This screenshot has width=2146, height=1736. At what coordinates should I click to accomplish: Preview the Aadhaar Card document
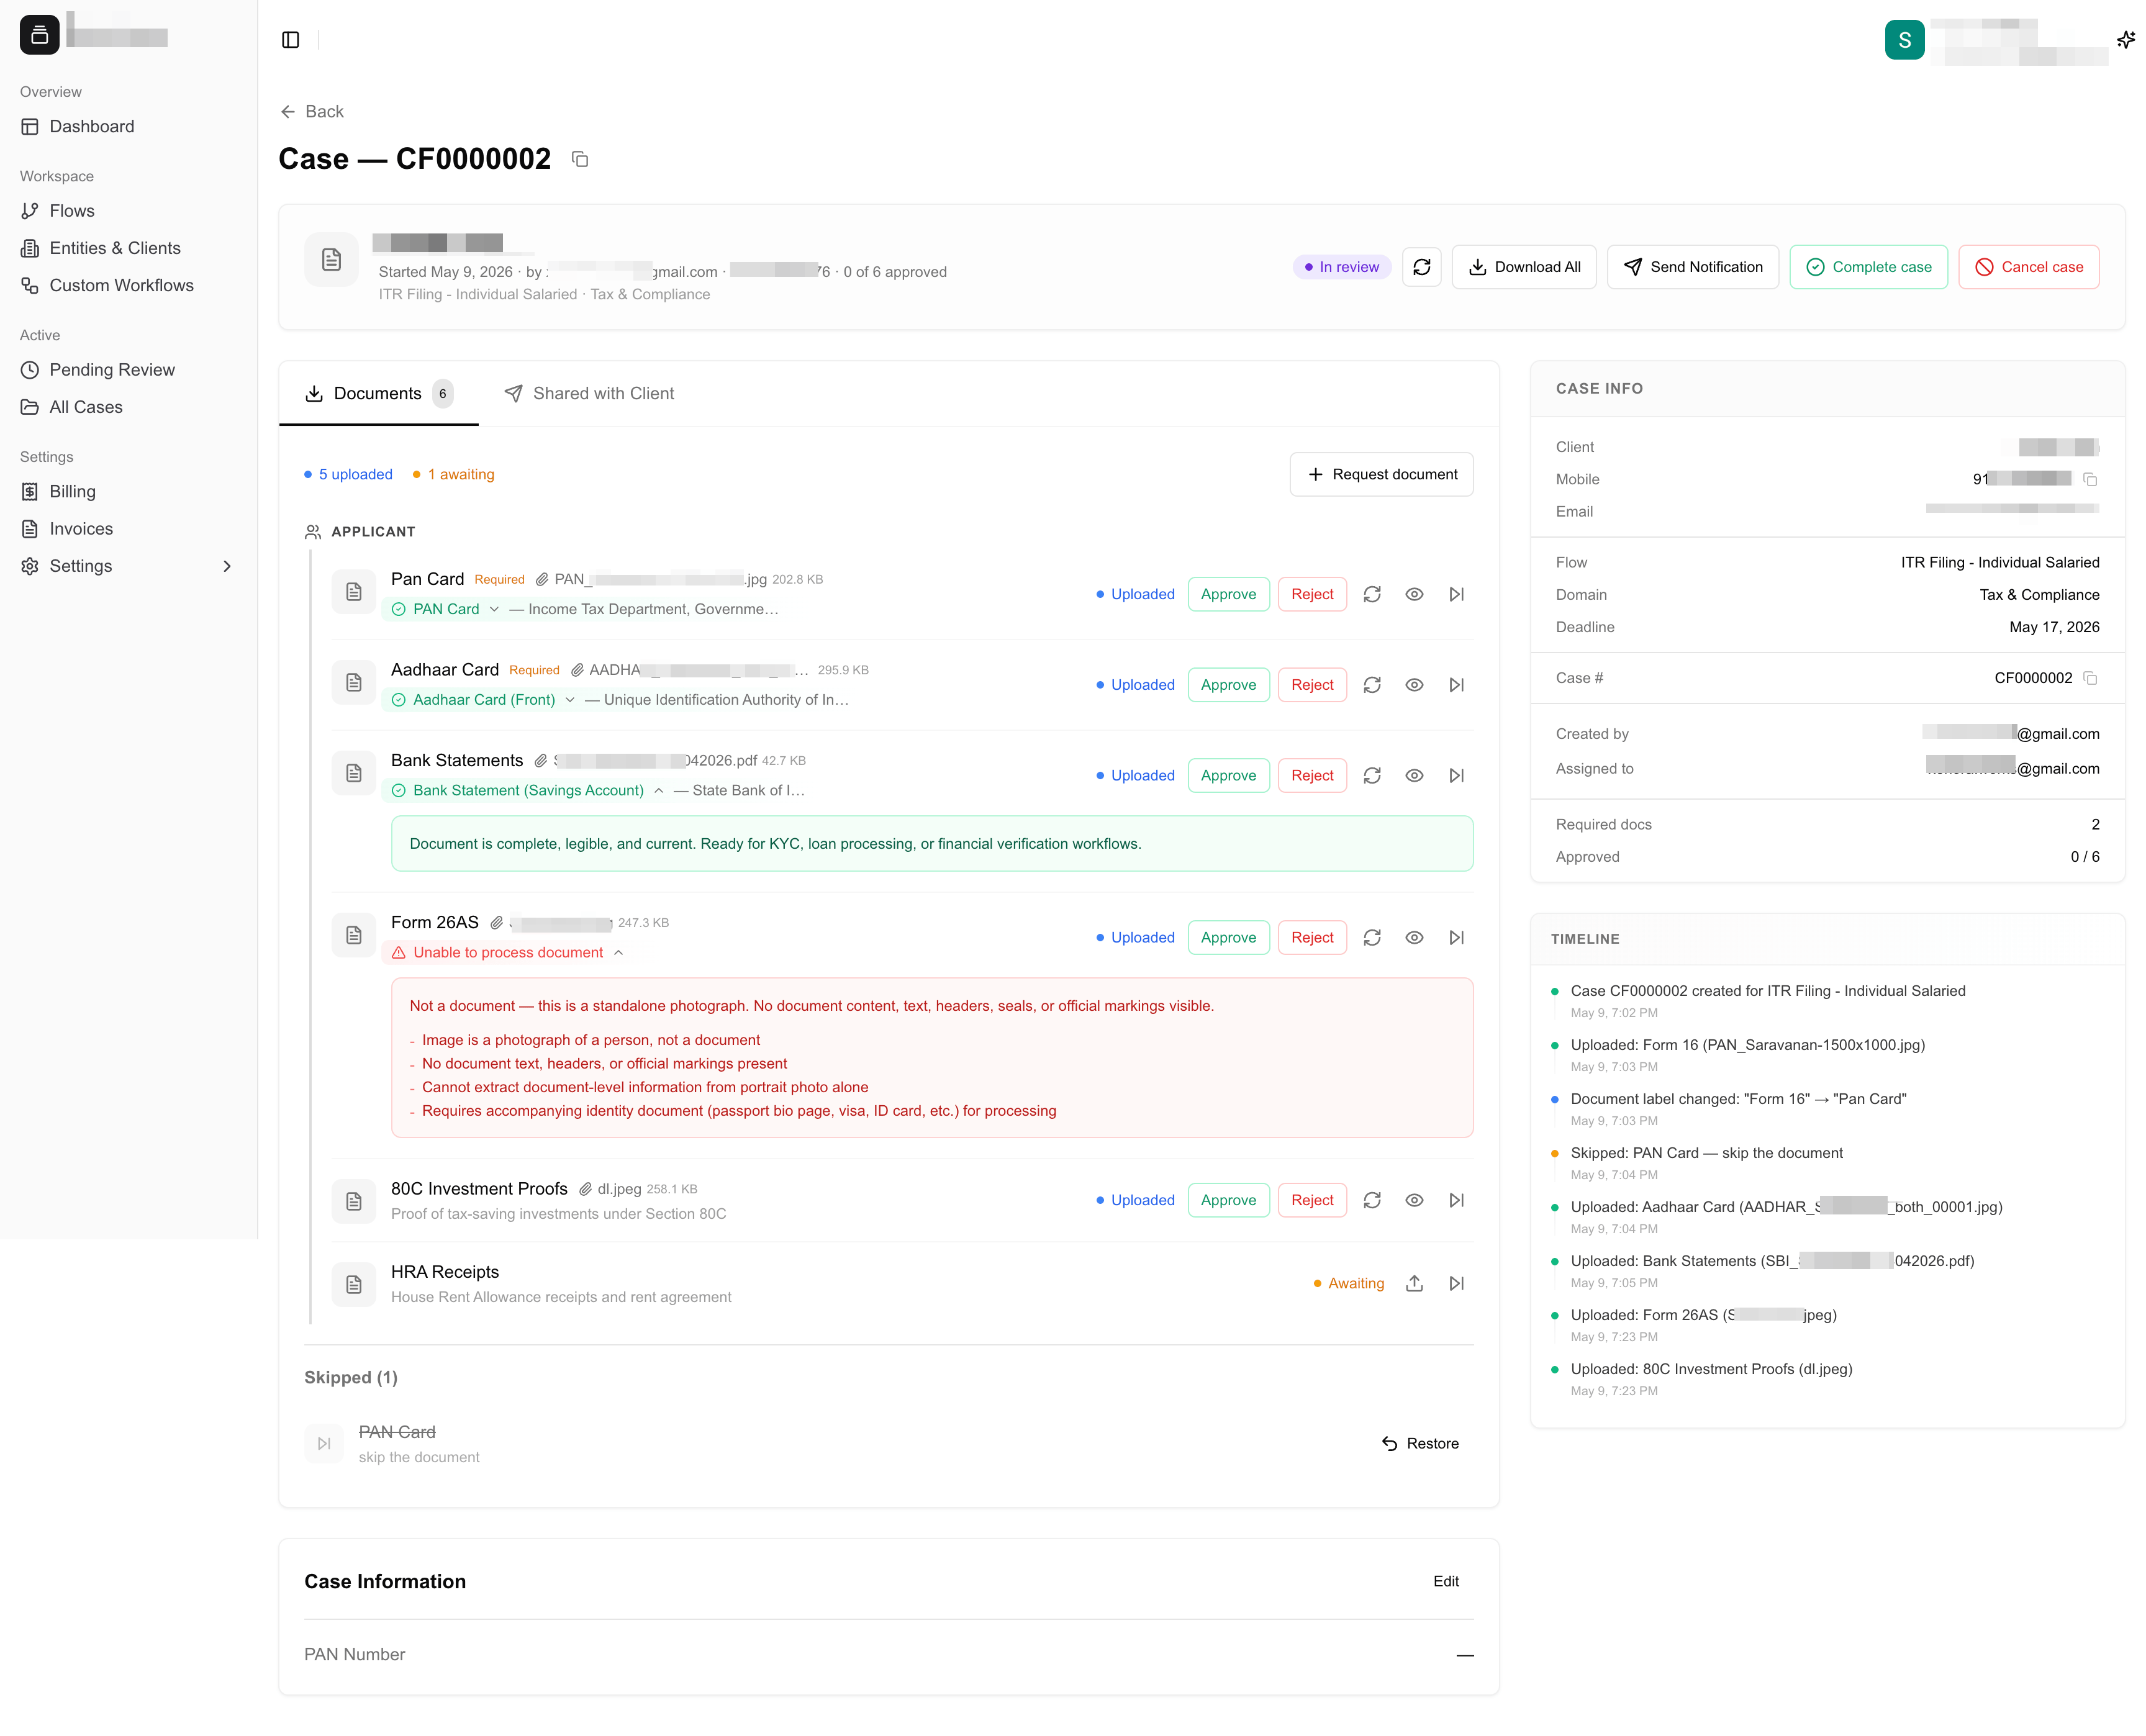pyautogui.click(x=1414, y=685)
